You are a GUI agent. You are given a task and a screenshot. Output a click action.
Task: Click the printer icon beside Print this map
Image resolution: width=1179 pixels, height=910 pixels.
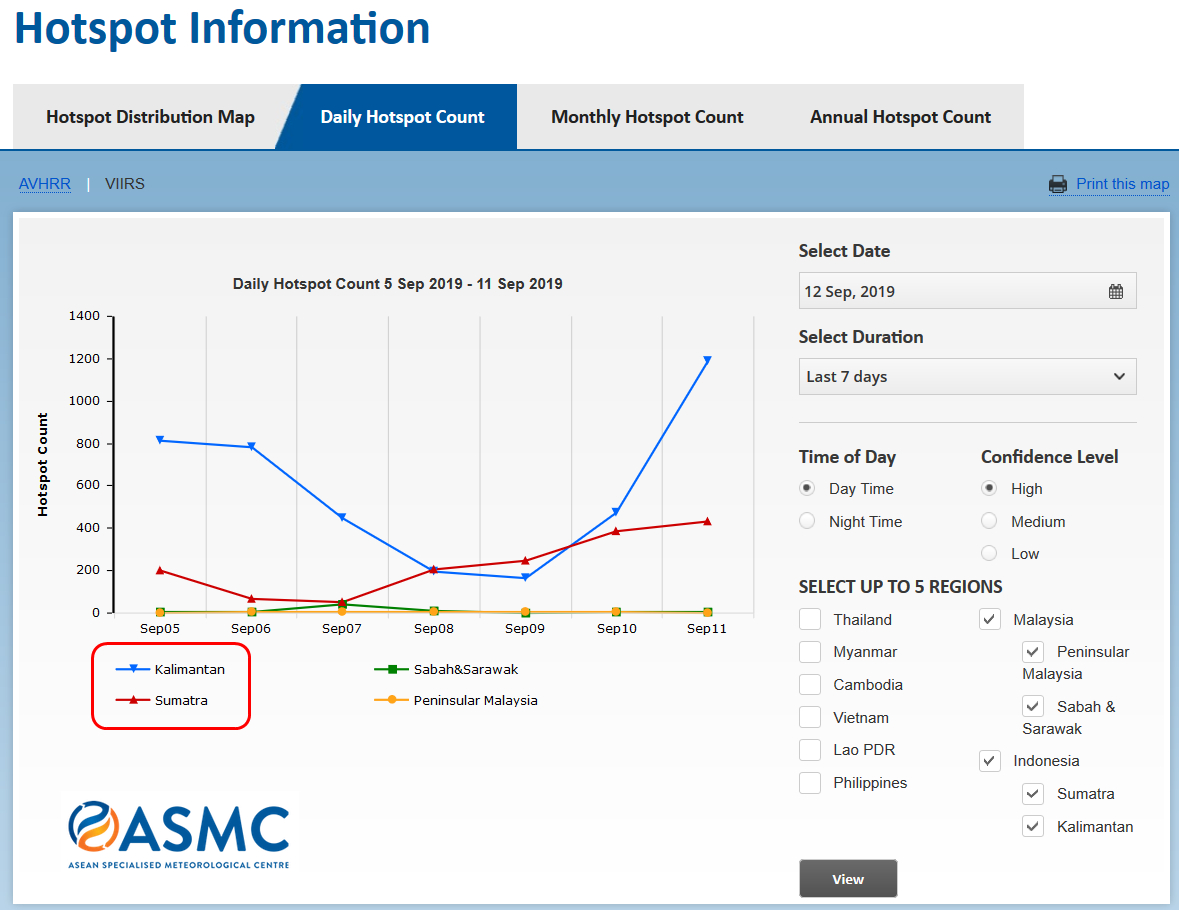pyautogui.click(x=1058, y=184)
